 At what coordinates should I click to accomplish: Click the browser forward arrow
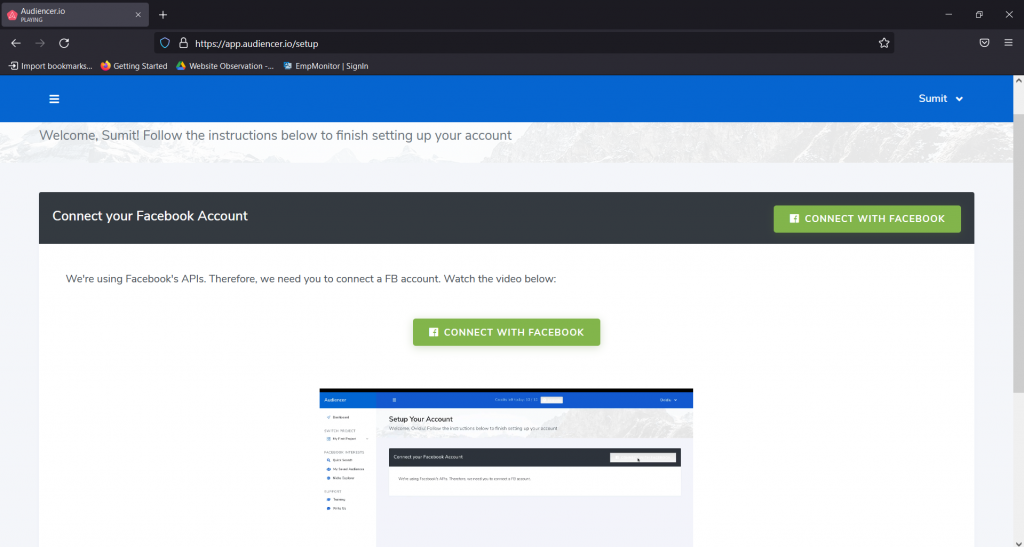(40, 43)
